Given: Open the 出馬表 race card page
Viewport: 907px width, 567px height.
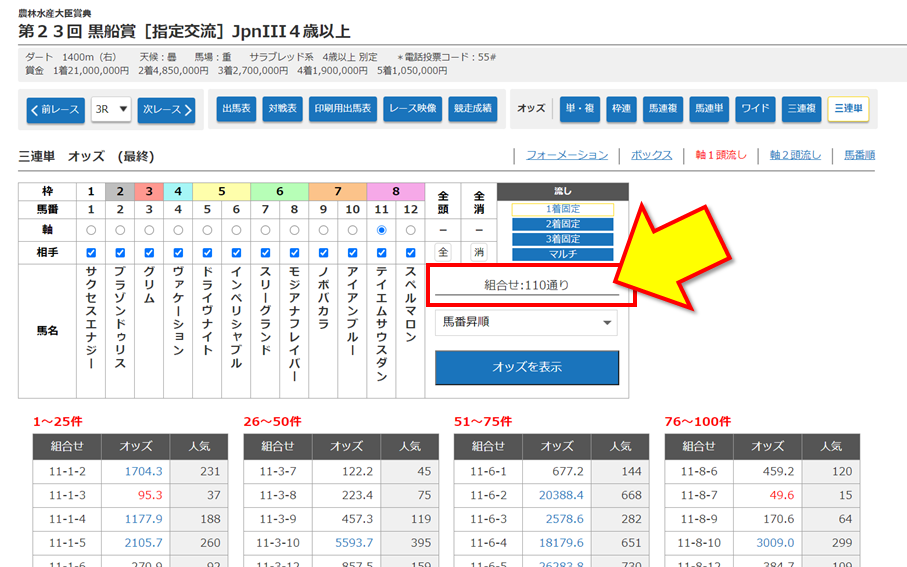Looking at the screenshot, I should pyautogui.click(x=236, y=109).
